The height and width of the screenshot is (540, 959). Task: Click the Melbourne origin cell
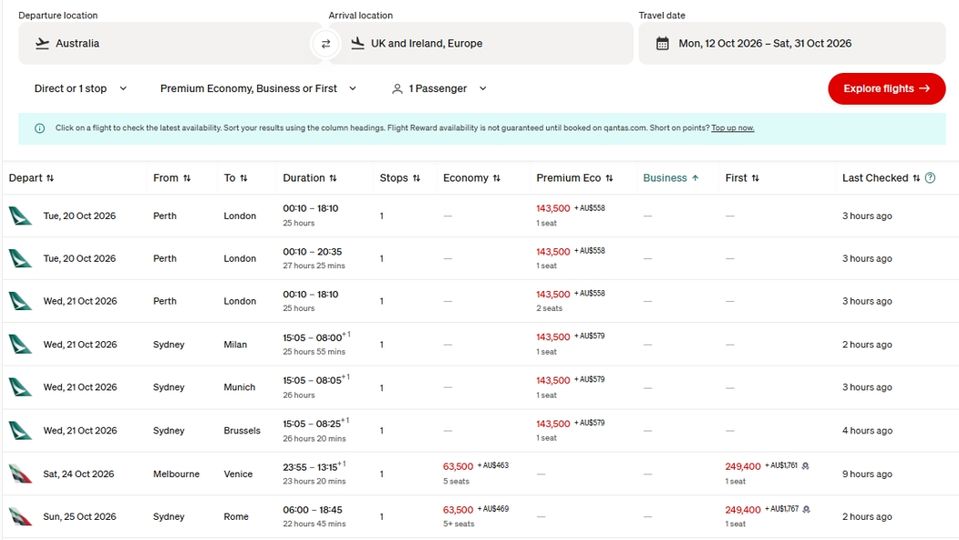(176, 474)
